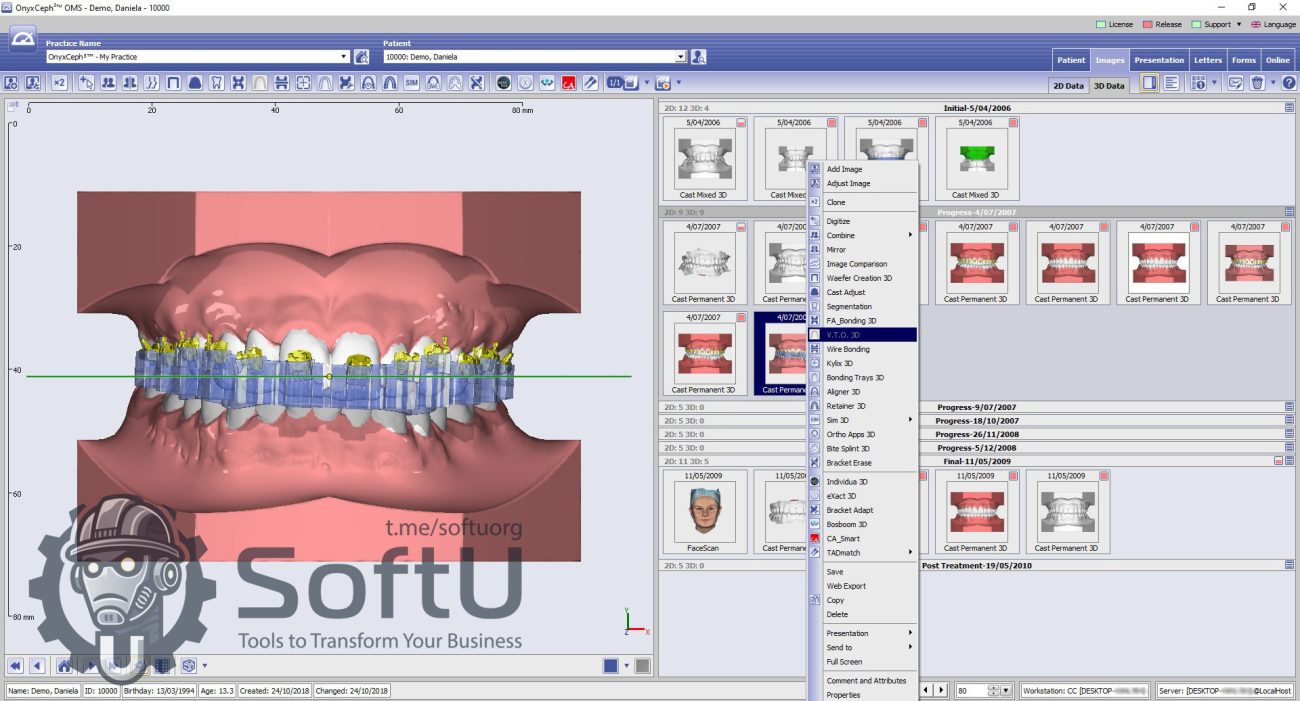Toggle red marker on first 4/07/2007 thumbnail
The image size is (1300, 701).
click(x=741, y=227)
